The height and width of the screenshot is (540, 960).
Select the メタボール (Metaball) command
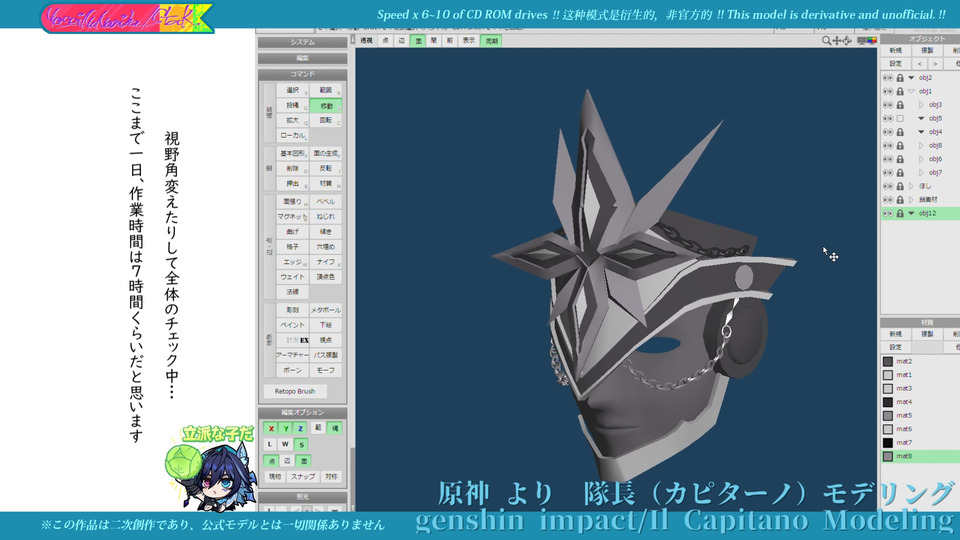(x=326, y=310)
